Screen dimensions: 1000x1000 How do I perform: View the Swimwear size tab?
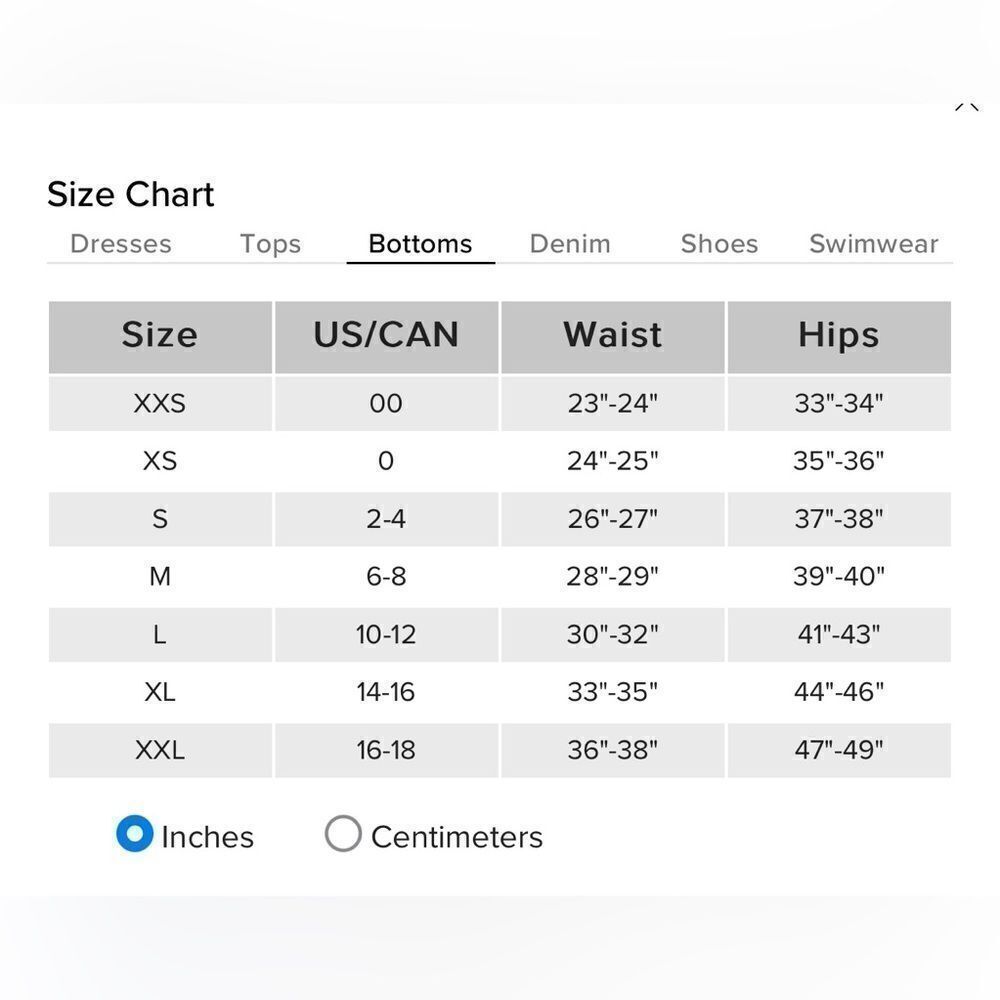(x=874, y=244)
